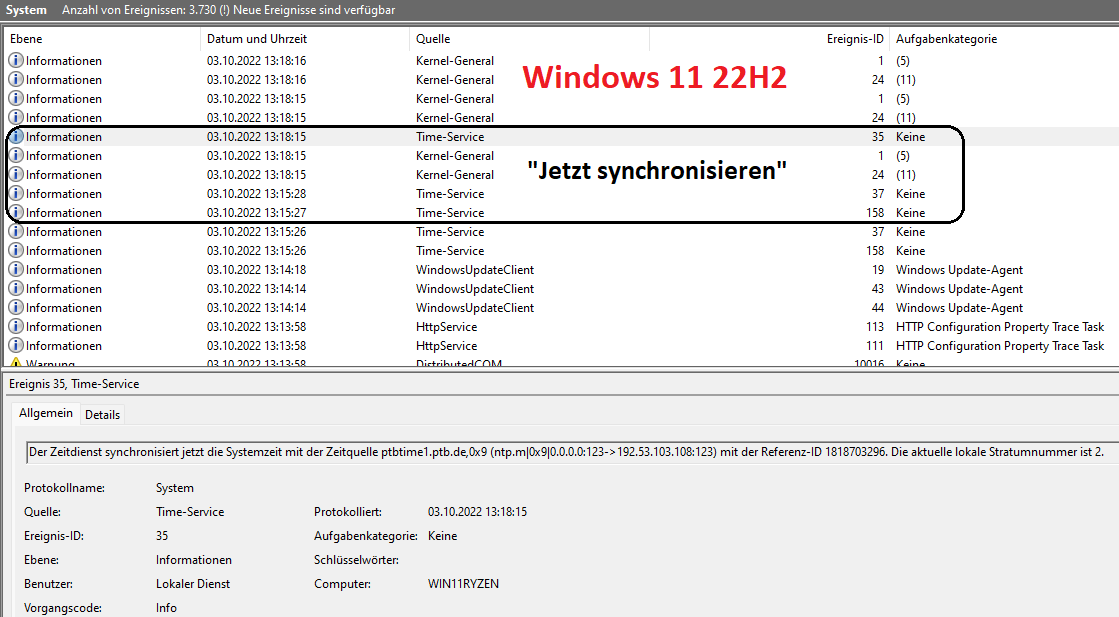Click Ereignis-ID 35 in the event list
This screenshot has height=617, width=1119.
coord(878,136)
